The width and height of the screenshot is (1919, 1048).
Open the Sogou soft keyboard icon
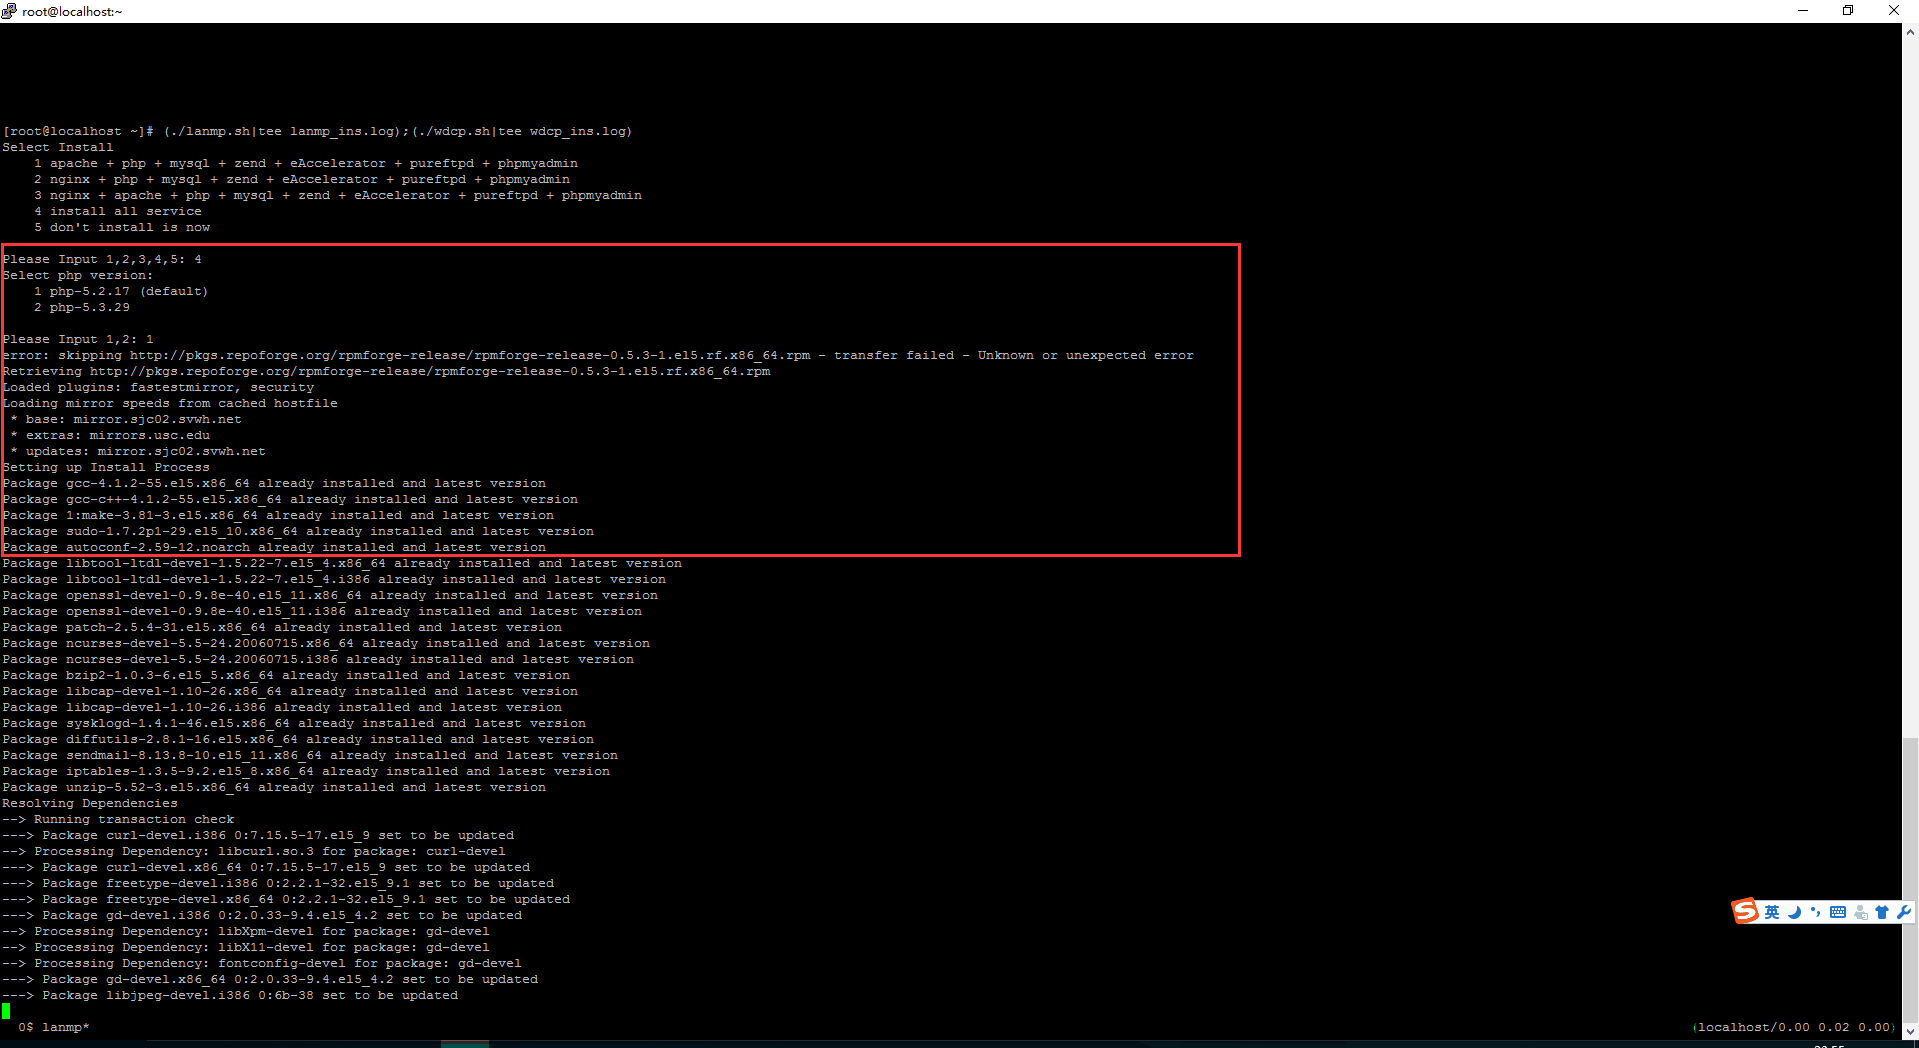click(1838, 912)
